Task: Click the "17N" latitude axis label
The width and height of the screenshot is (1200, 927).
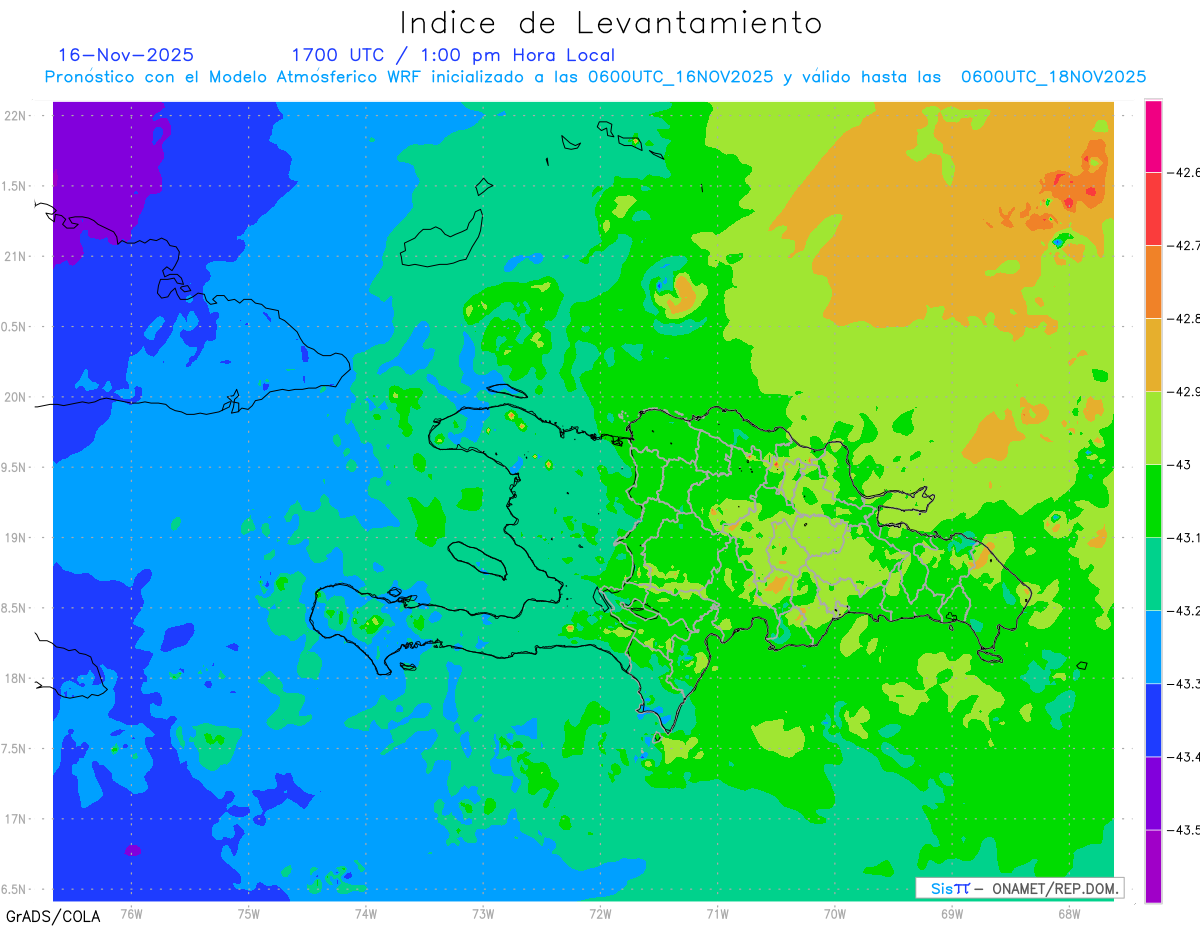Action: [15, 819]
